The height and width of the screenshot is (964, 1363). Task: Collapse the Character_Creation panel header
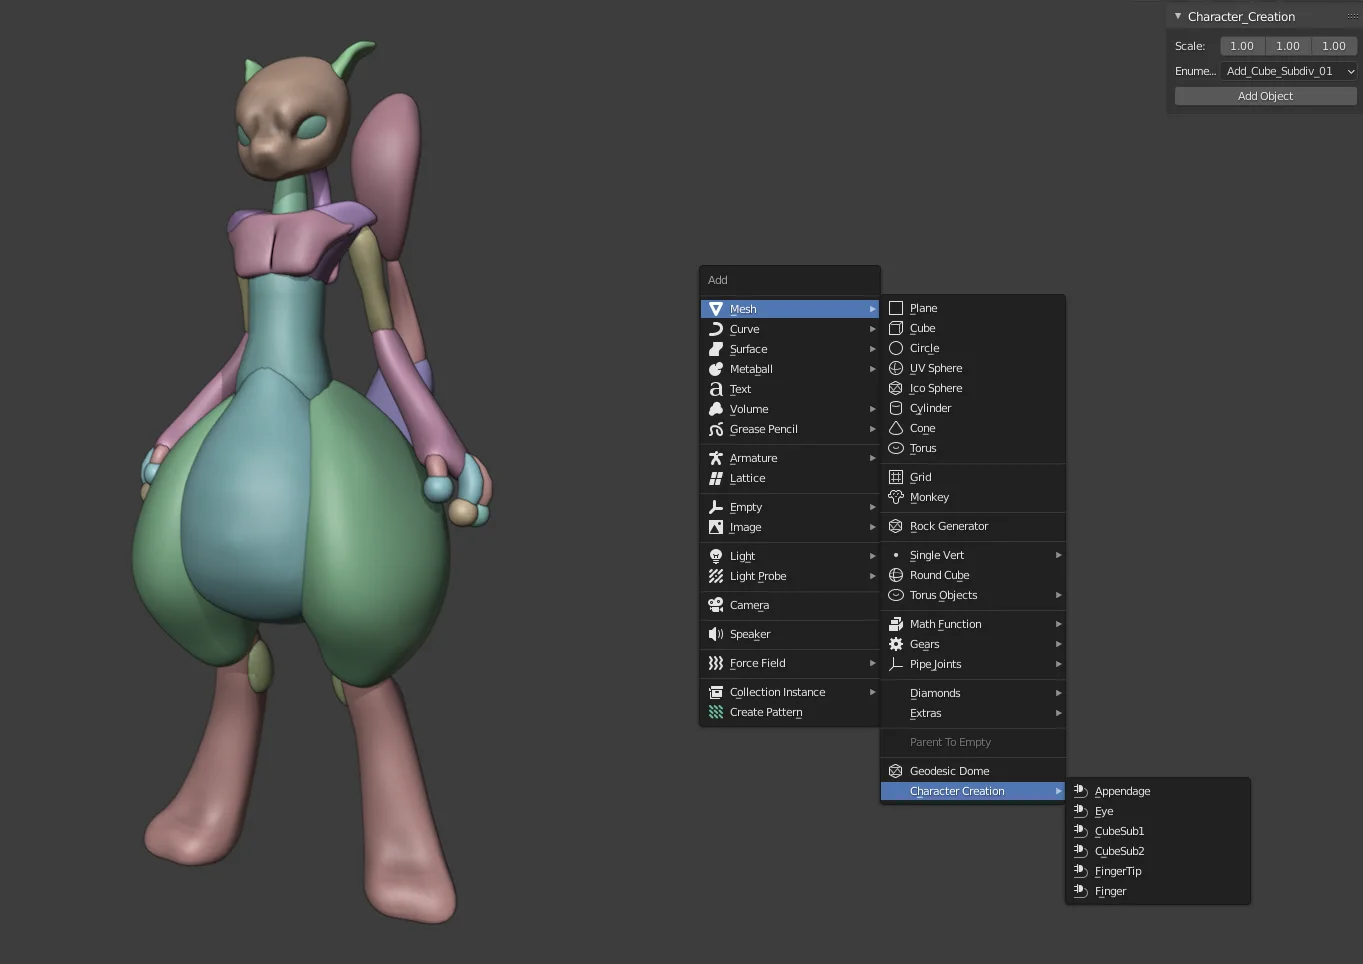pyautogui.click(x=1177, y=16)
